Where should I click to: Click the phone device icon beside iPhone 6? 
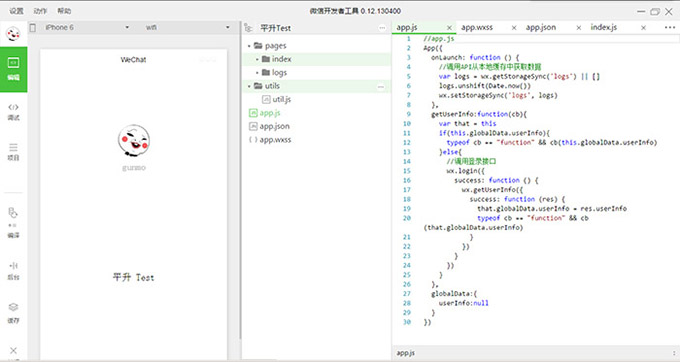pos(33,27)
